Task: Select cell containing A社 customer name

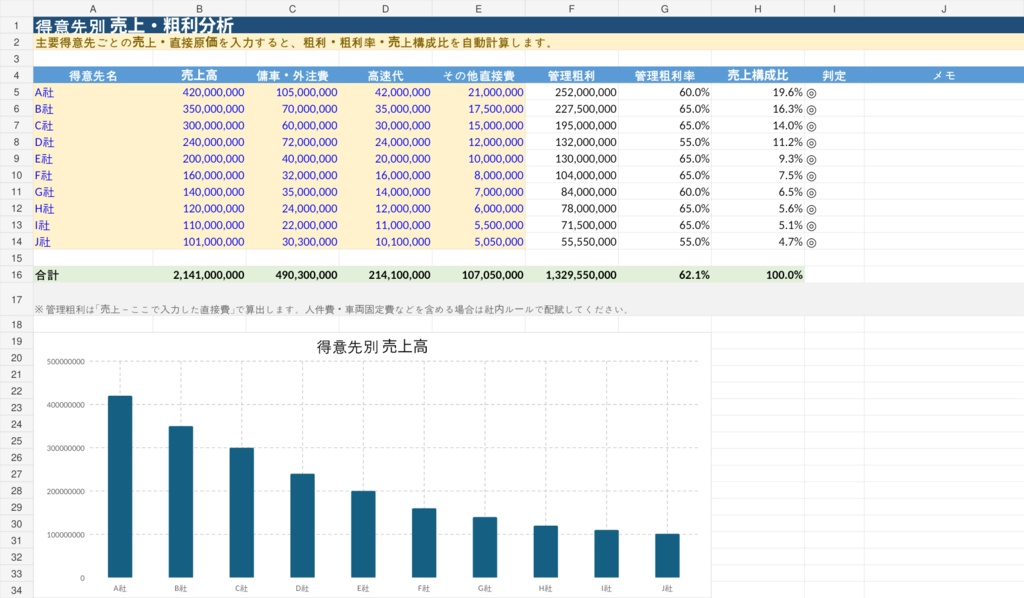Action: click(x=93, y=92)
